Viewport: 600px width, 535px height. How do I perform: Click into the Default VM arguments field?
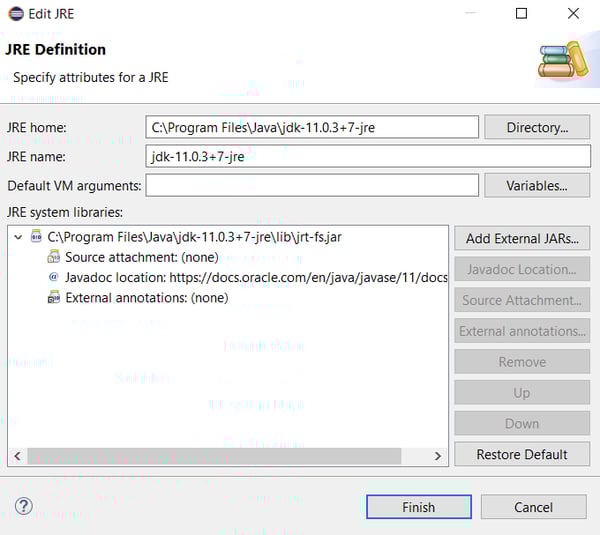(312, 185)
